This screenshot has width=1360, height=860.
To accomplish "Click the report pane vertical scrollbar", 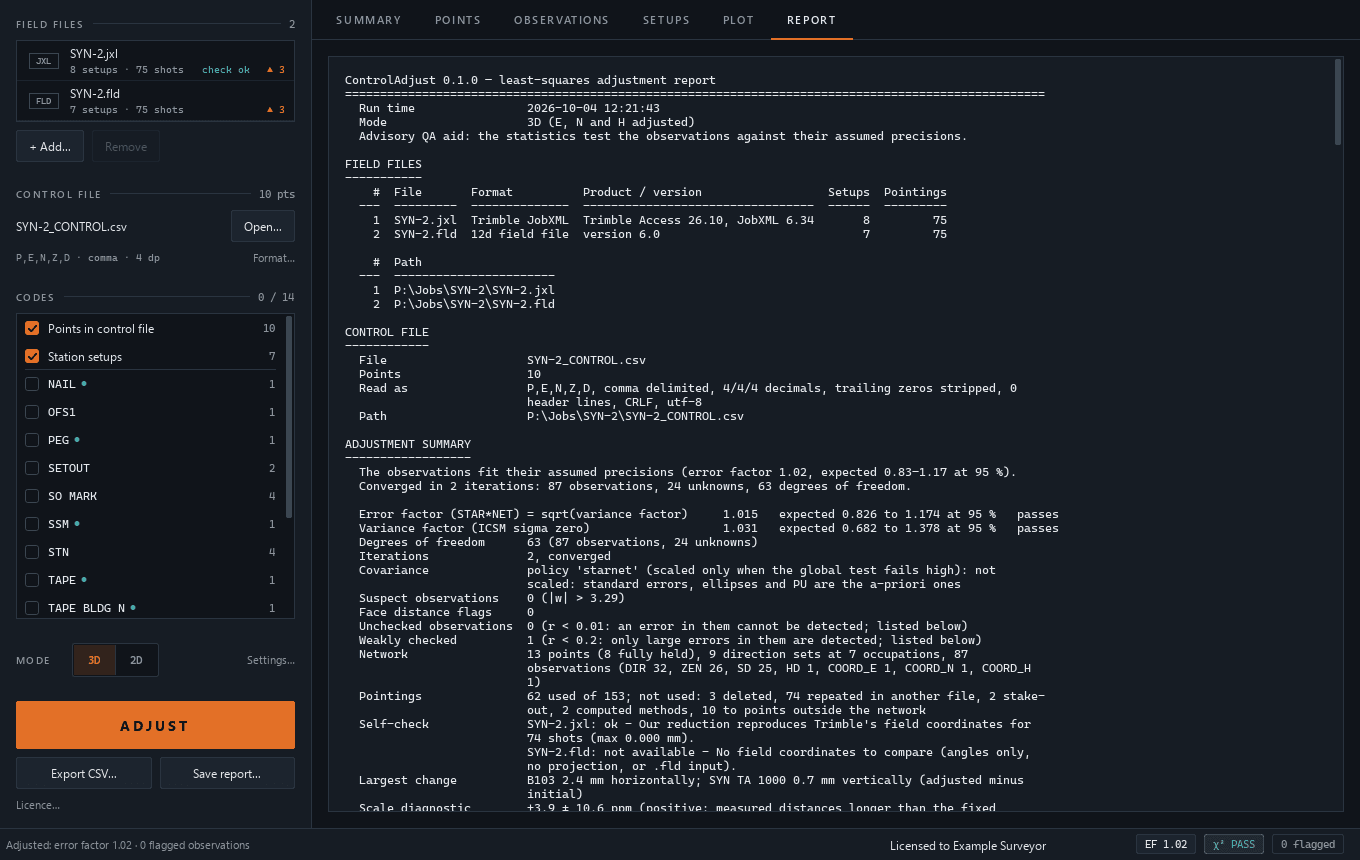I will click(1338, 101).
